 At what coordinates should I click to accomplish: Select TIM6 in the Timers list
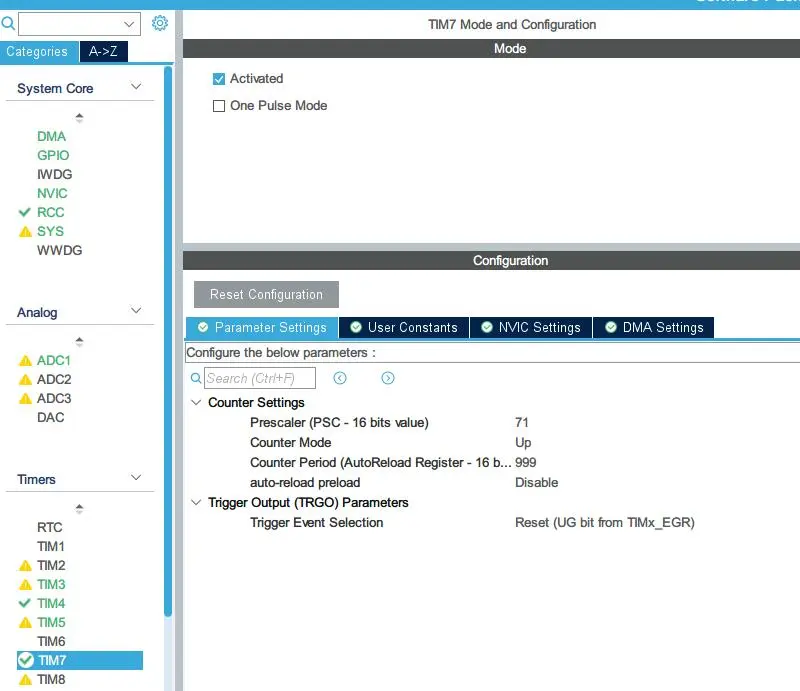[51, 642]
